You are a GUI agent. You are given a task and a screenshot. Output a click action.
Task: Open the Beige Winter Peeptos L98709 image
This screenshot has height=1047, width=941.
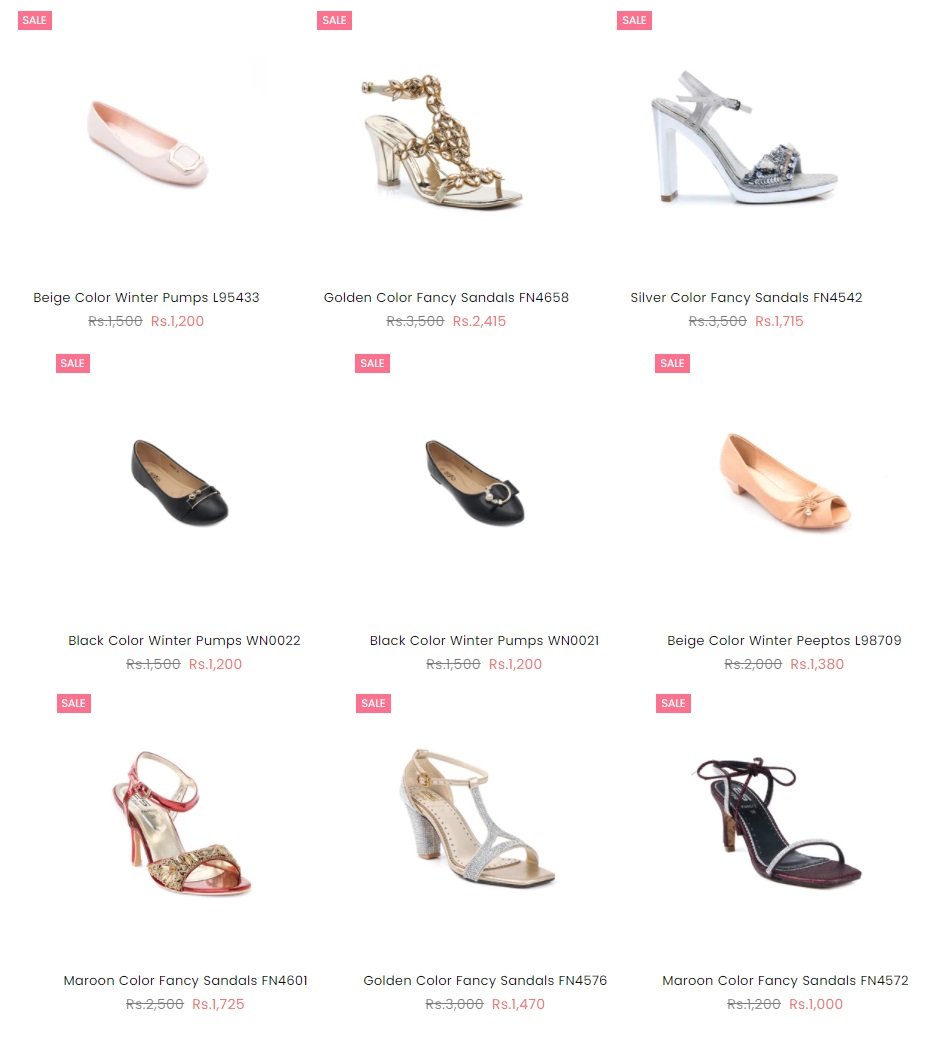click(x=785, y=481)
